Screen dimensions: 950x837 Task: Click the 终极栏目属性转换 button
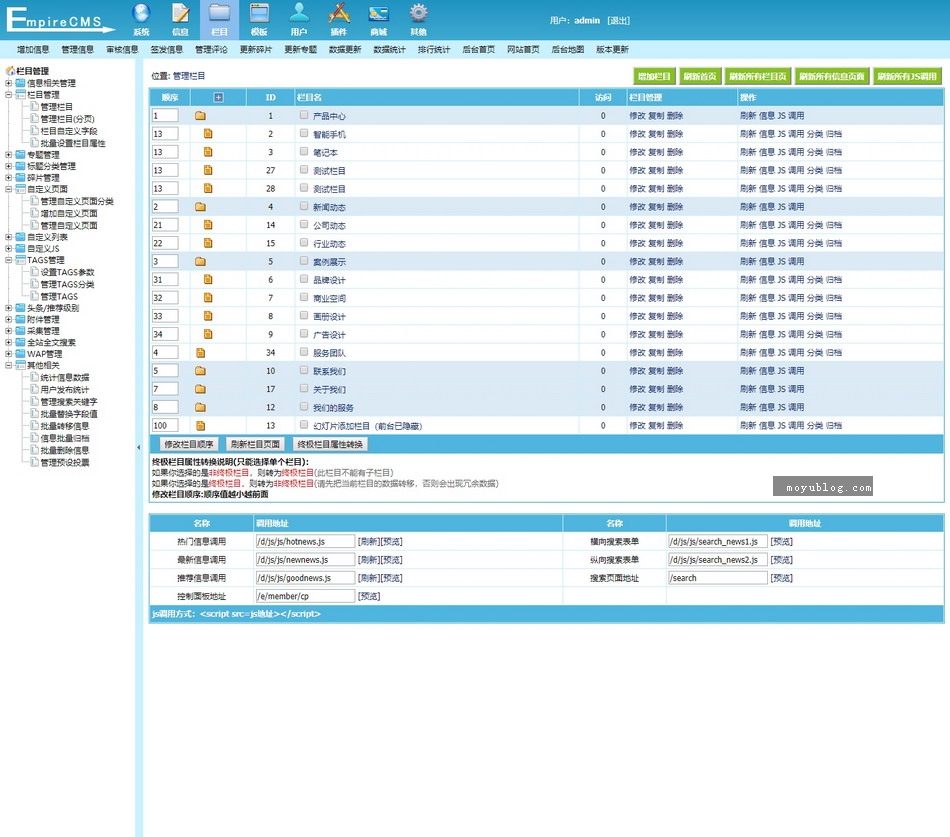330,444
